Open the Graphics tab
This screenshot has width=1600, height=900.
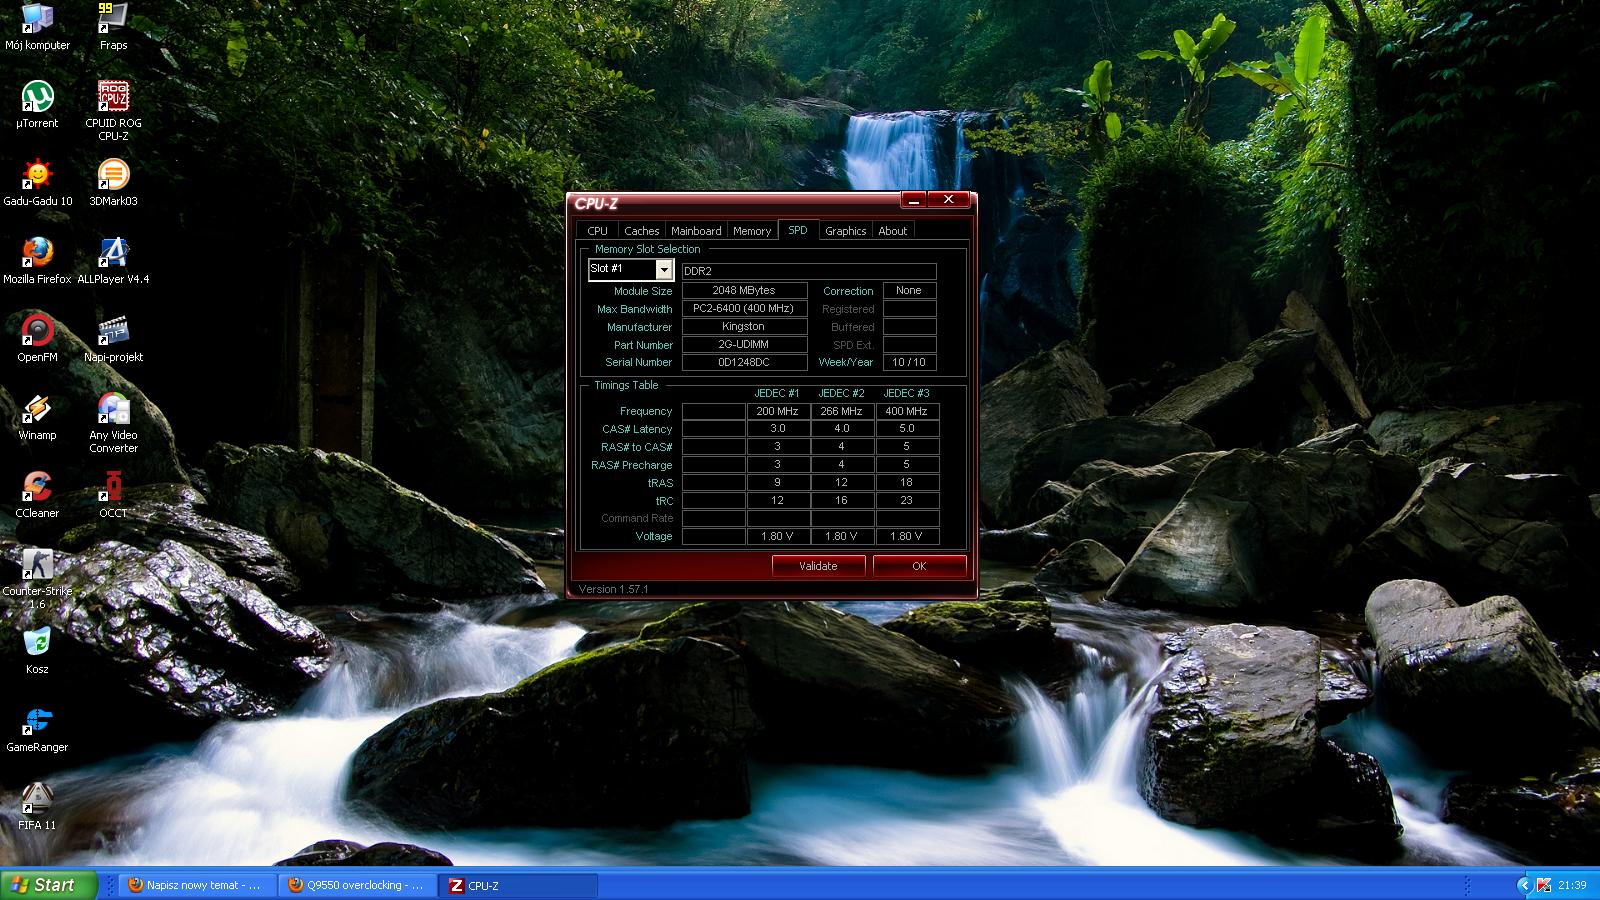(x=846, y=231)
